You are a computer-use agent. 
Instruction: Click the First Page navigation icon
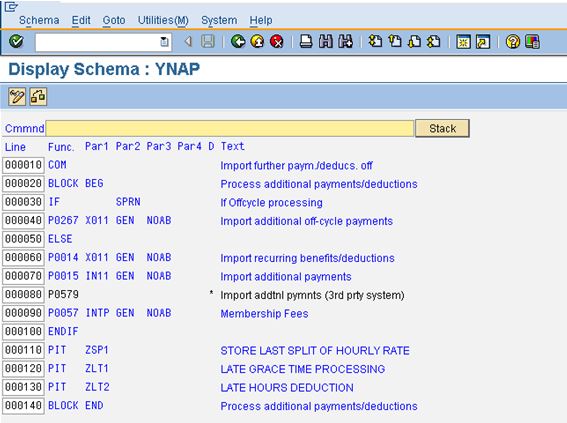[x=375, y=42]
